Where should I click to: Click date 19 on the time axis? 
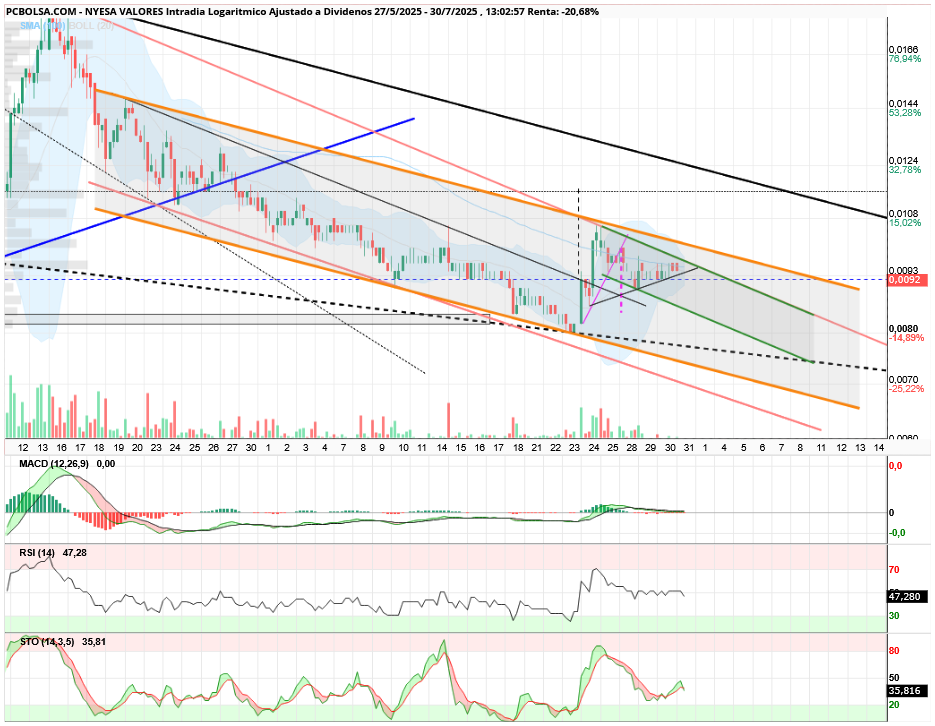[x=119, y=448]
